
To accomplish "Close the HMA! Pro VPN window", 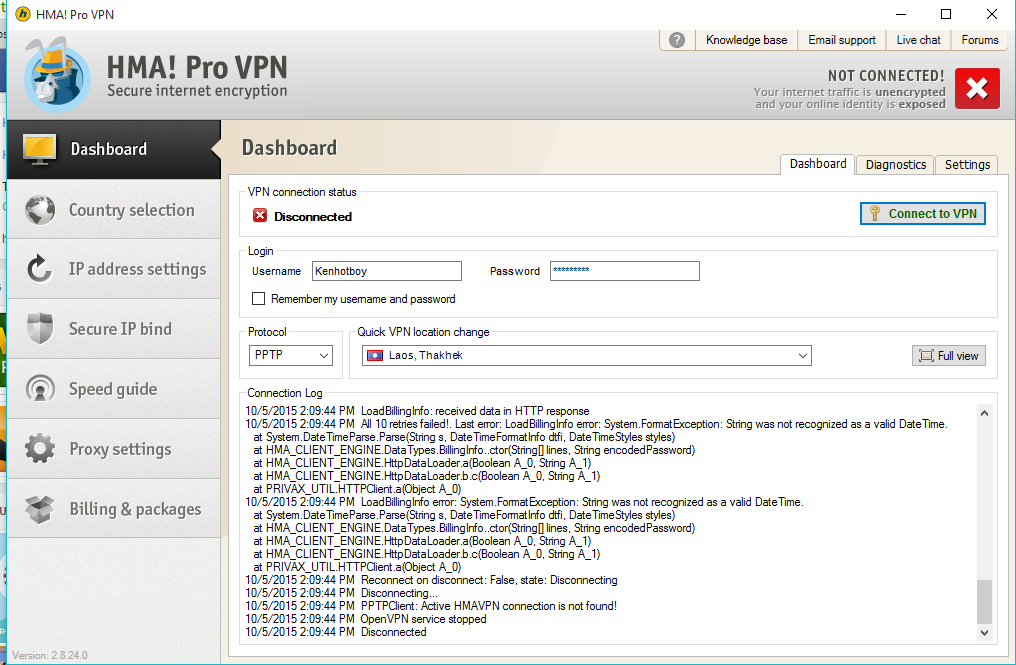I will 991,14.
